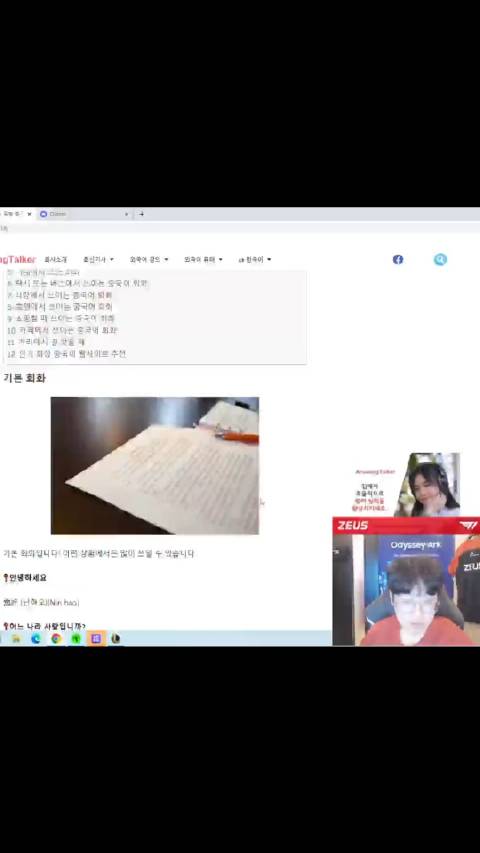
Task: Jump to contents item 11 in the list
Action: [x=46, y=342]
